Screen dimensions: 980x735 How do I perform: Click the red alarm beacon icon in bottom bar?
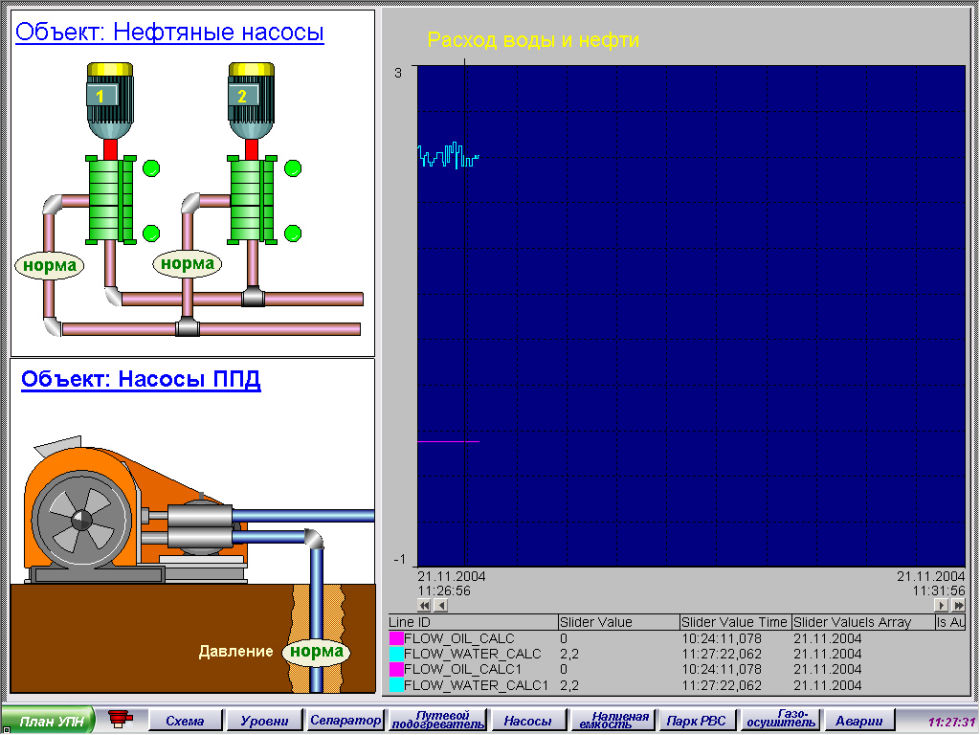(120, 719)
